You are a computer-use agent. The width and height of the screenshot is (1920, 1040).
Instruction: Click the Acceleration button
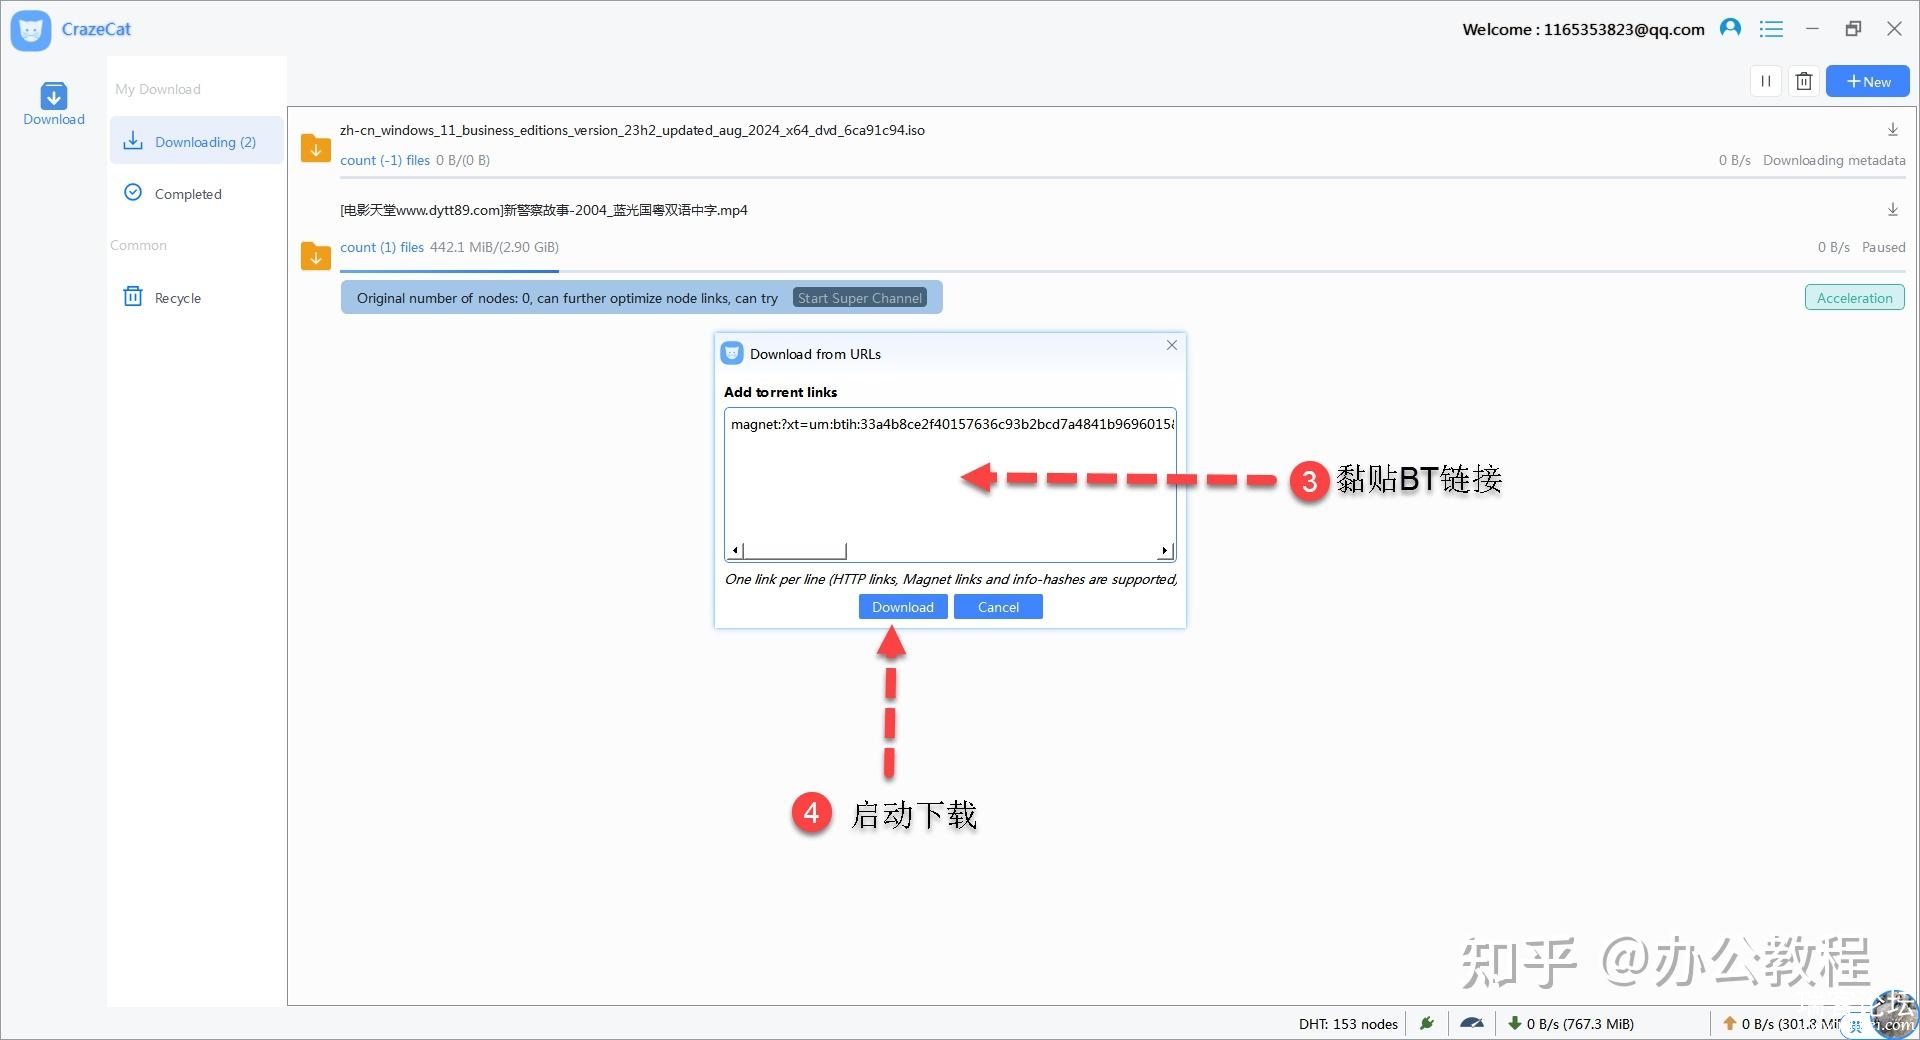point(1854,298)
